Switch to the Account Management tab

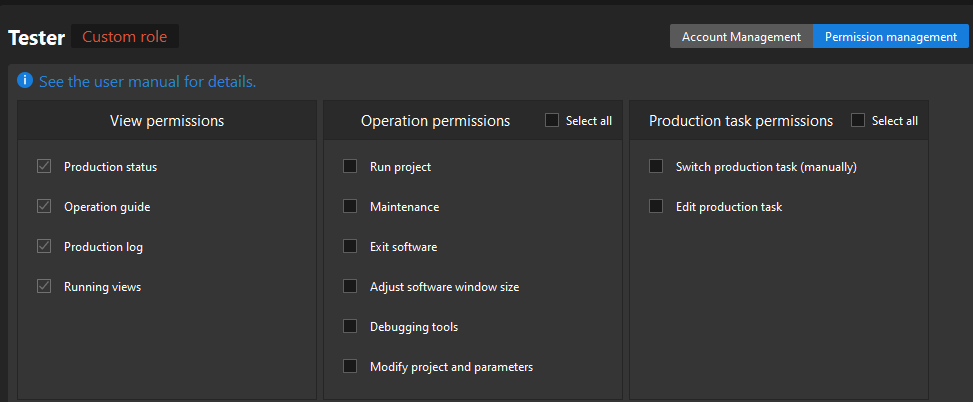(x=741, y=37)
